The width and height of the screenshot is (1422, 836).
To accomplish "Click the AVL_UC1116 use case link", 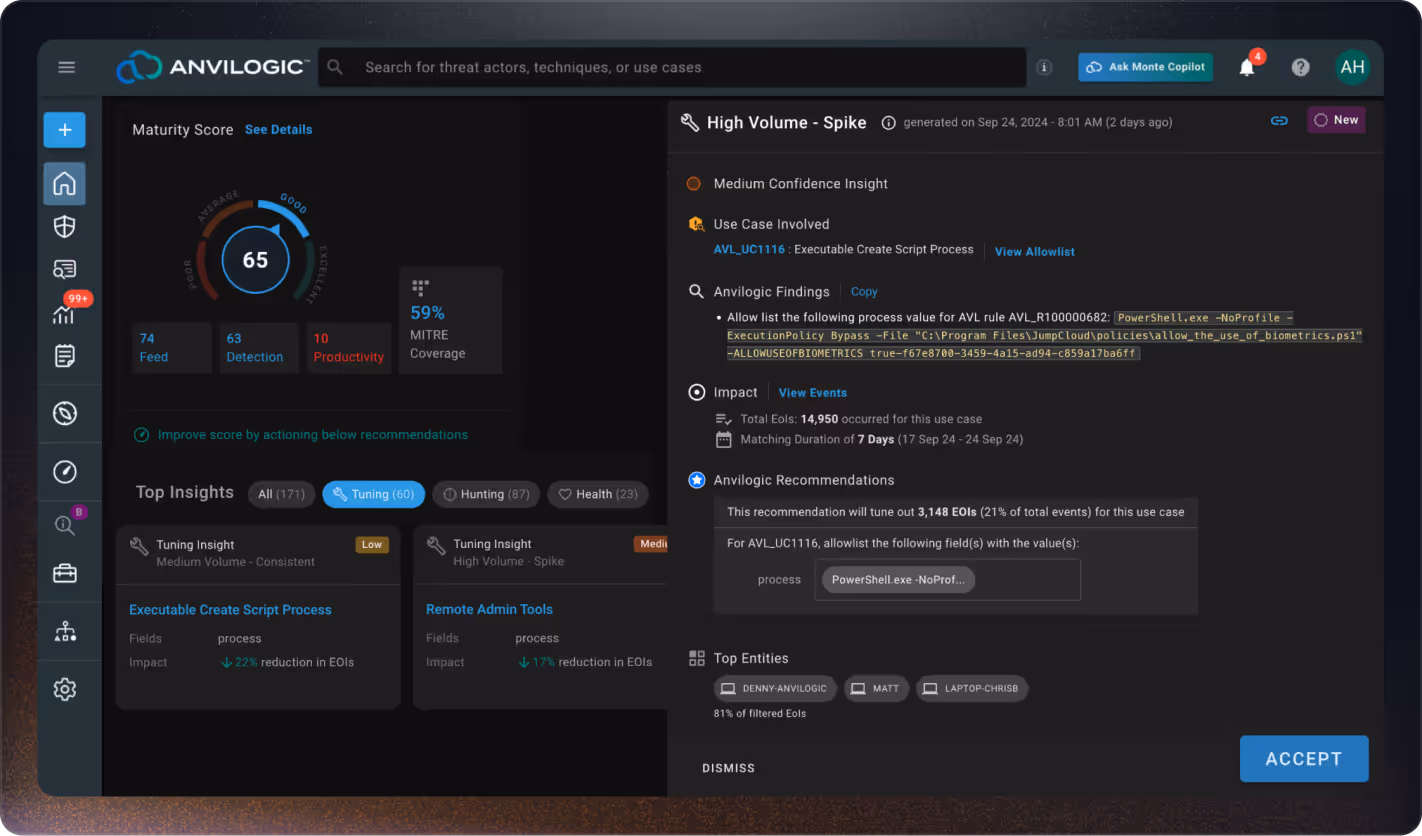I will [x=748, y=249].
